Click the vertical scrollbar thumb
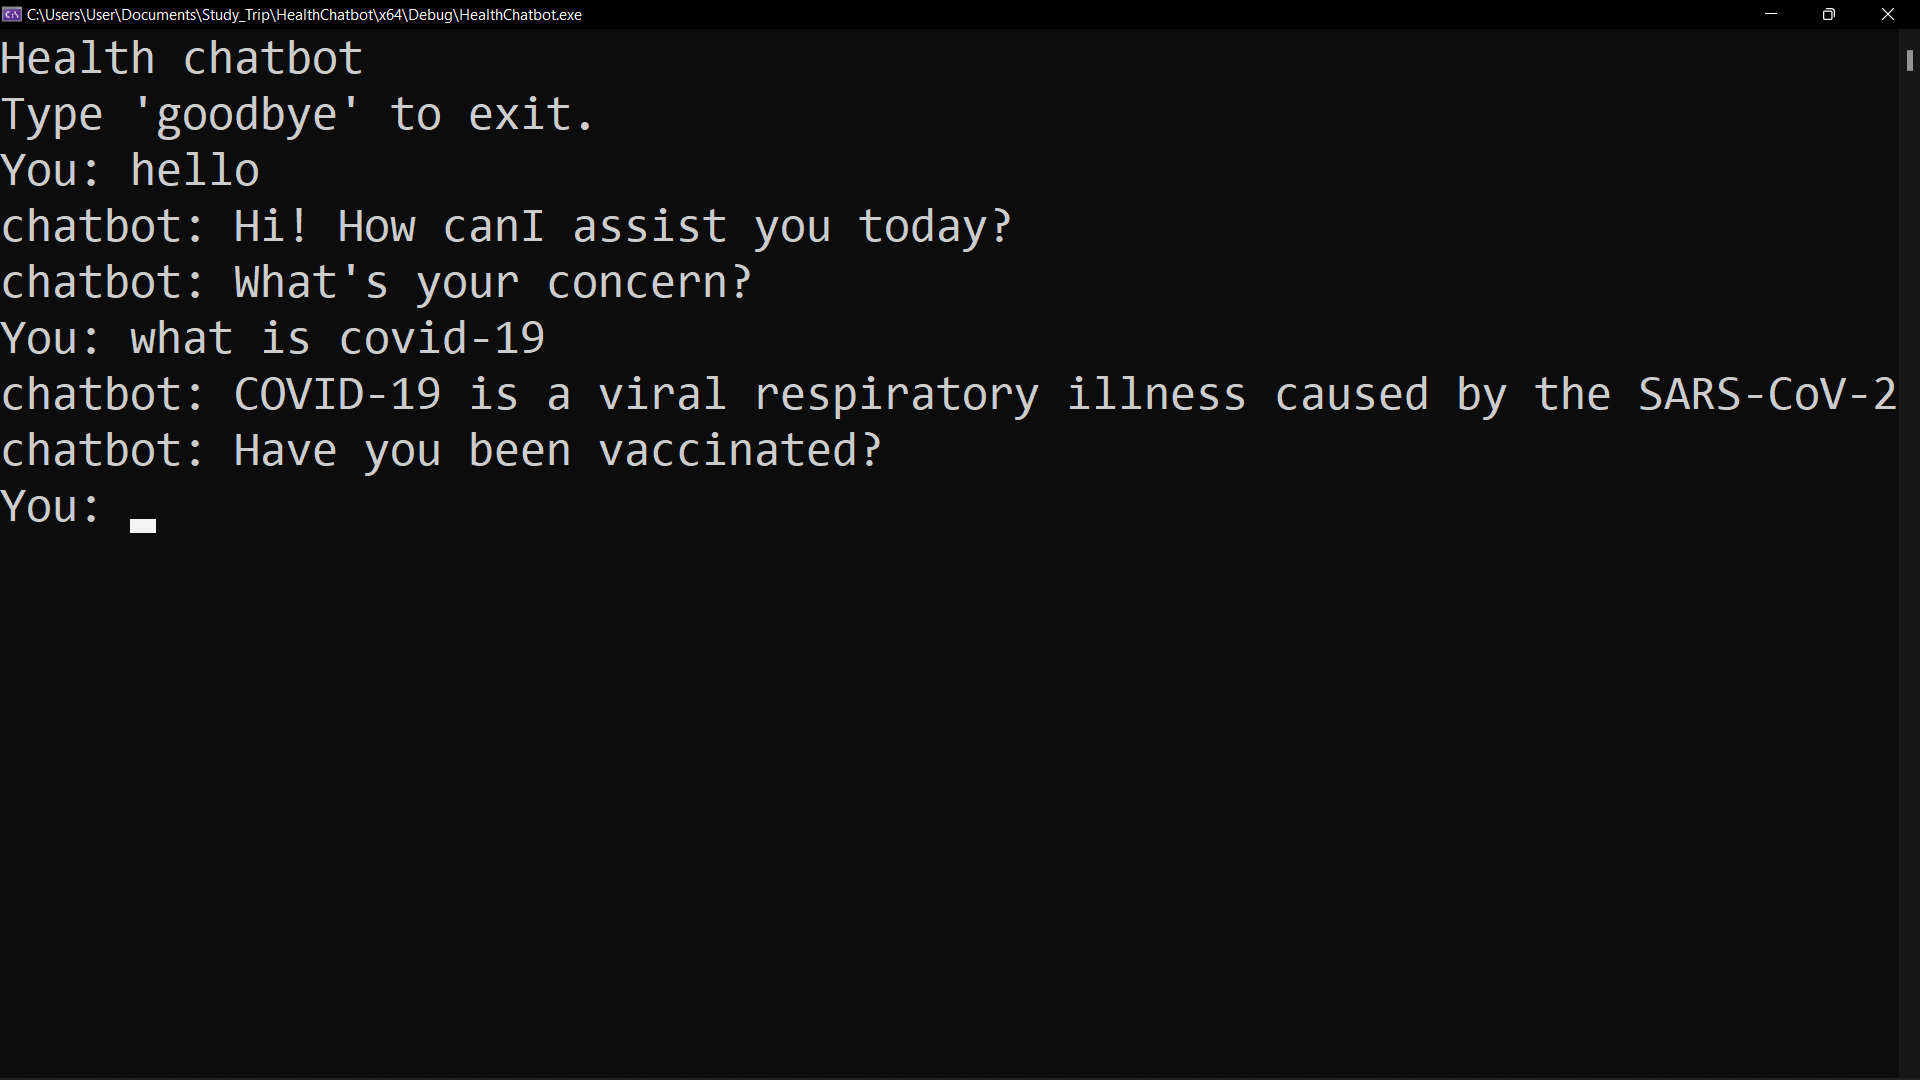 click(1909, 60)
